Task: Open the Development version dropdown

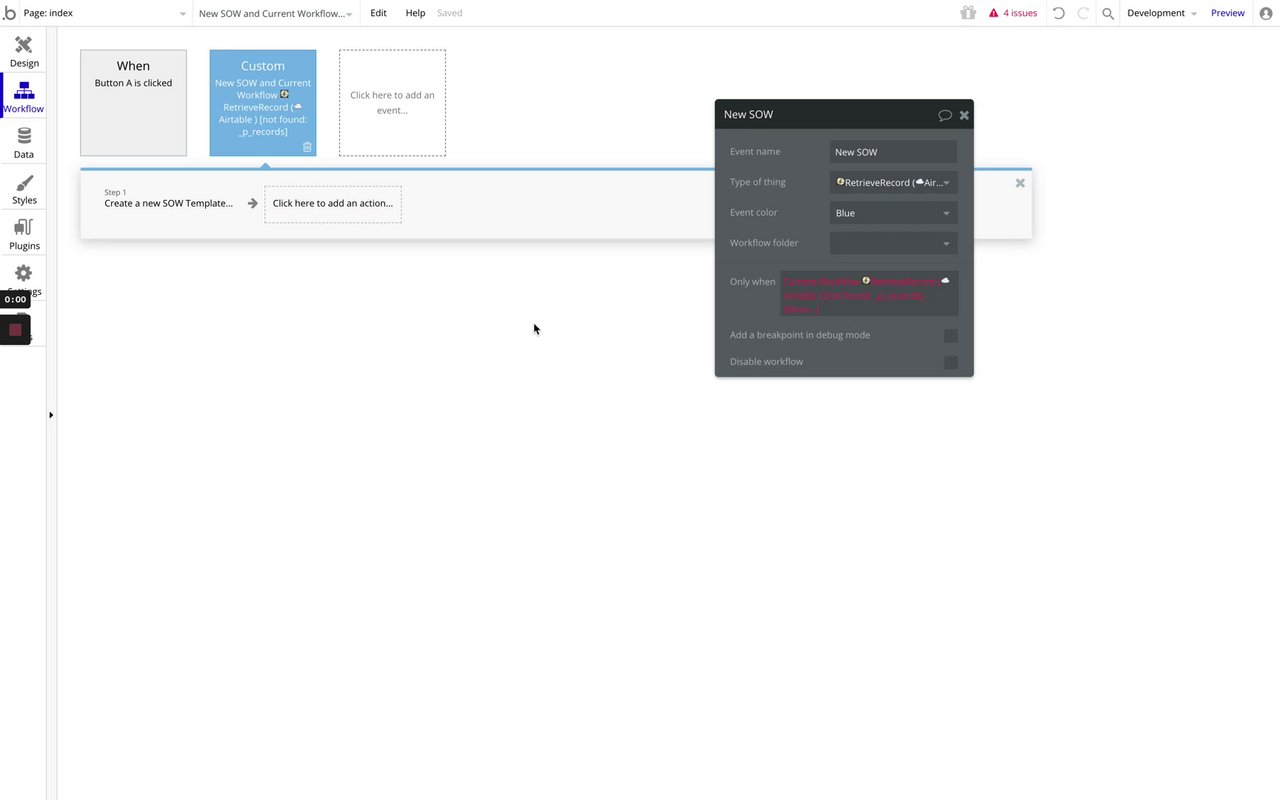Action: (1161, 13)
